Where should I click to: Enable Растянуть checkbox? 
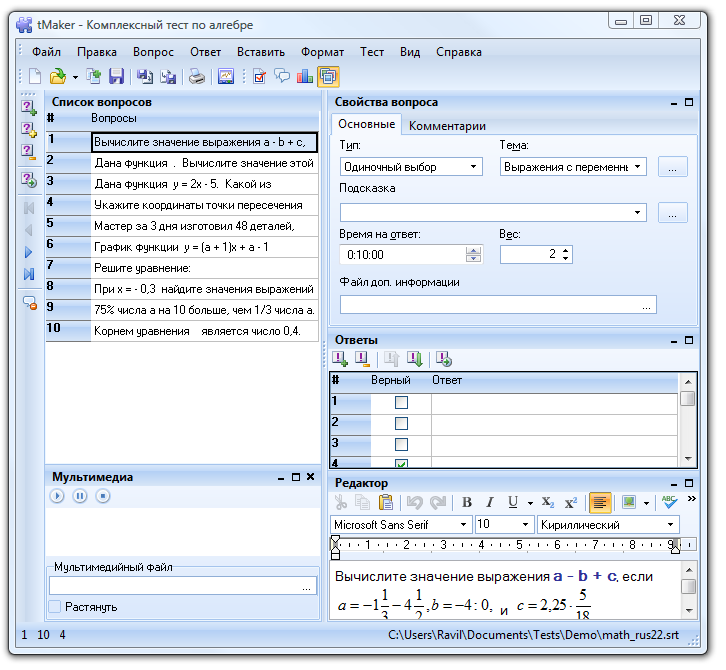pyautogui.click(x=55, y=606)
